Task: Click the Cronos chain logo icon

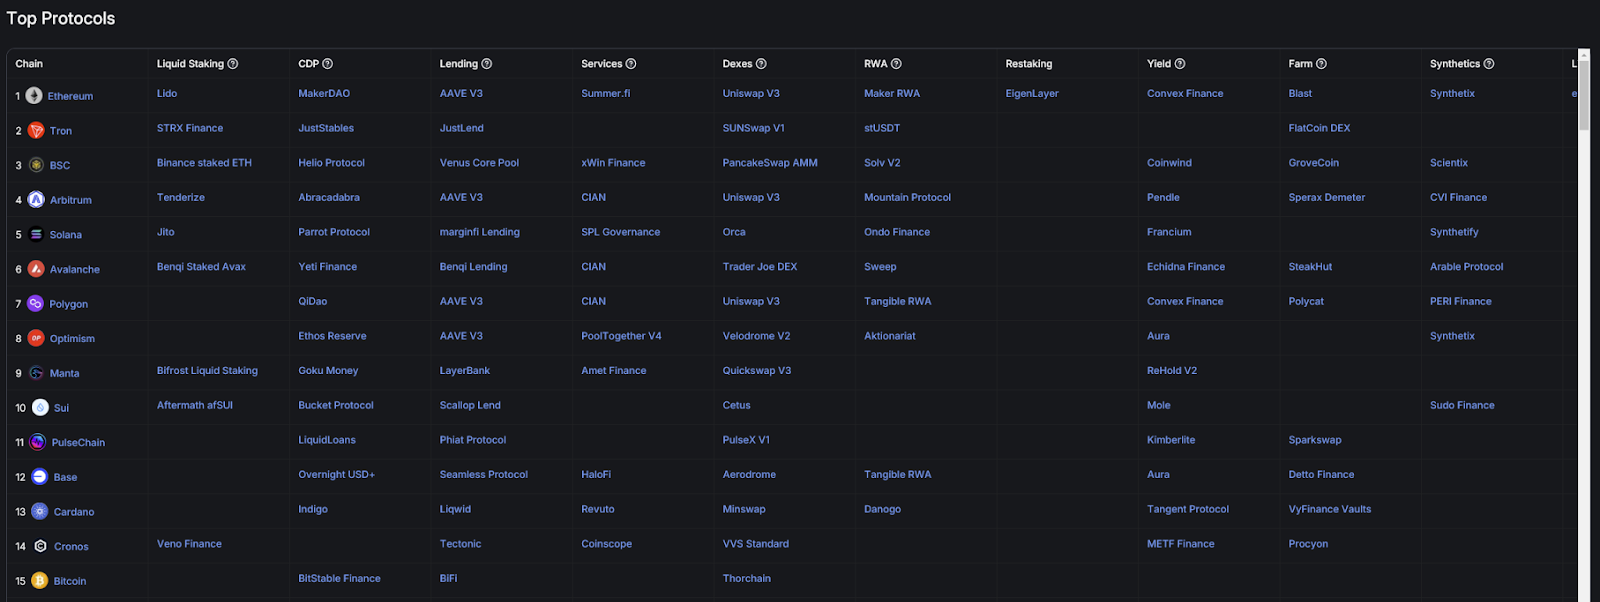Action: pos(40,546)
